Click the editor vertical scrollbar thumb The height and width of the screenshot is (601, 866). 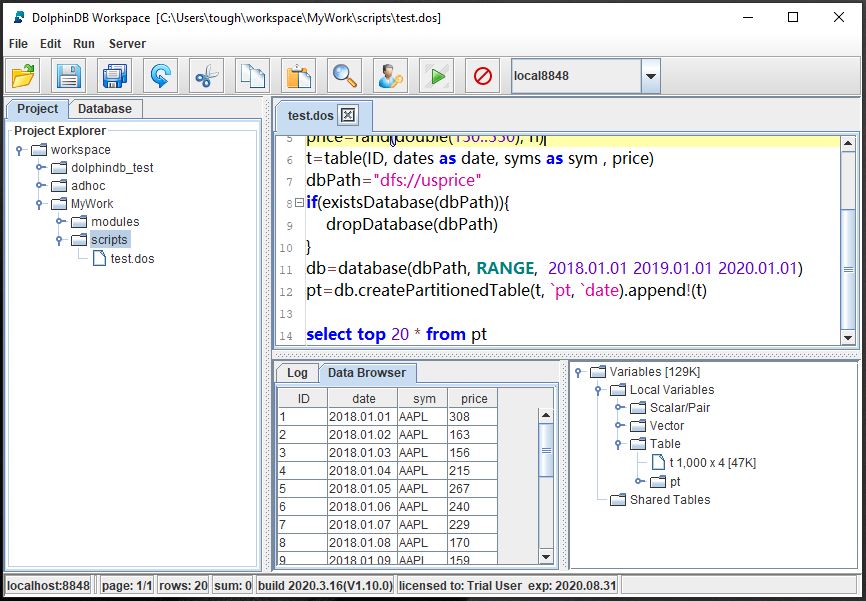[x=848, y=269]
